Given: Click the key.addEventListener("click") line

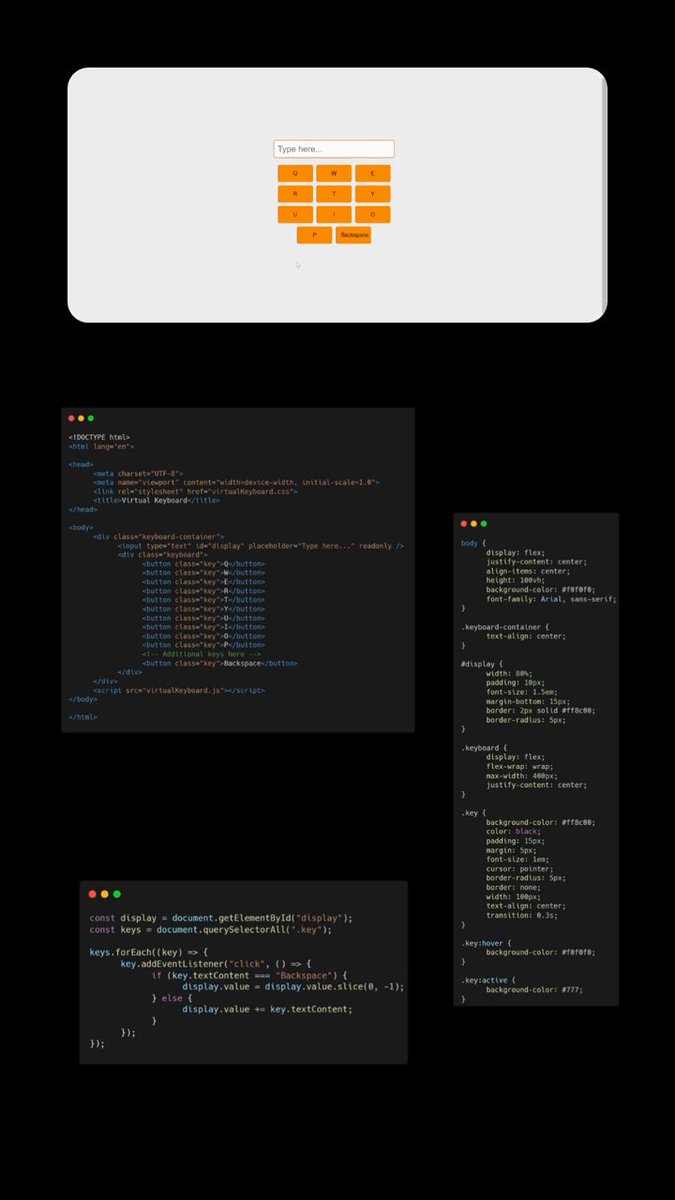Looking at the screenshot, I should pos(216,963).
